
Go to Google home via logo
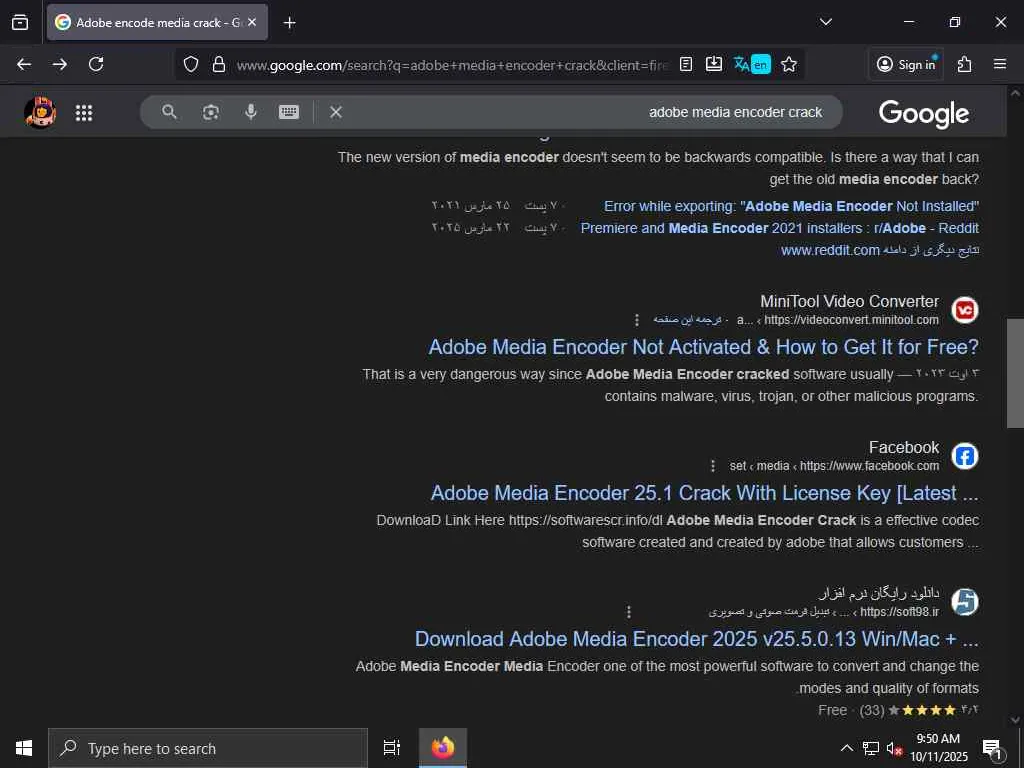click(x=923, y=114)
